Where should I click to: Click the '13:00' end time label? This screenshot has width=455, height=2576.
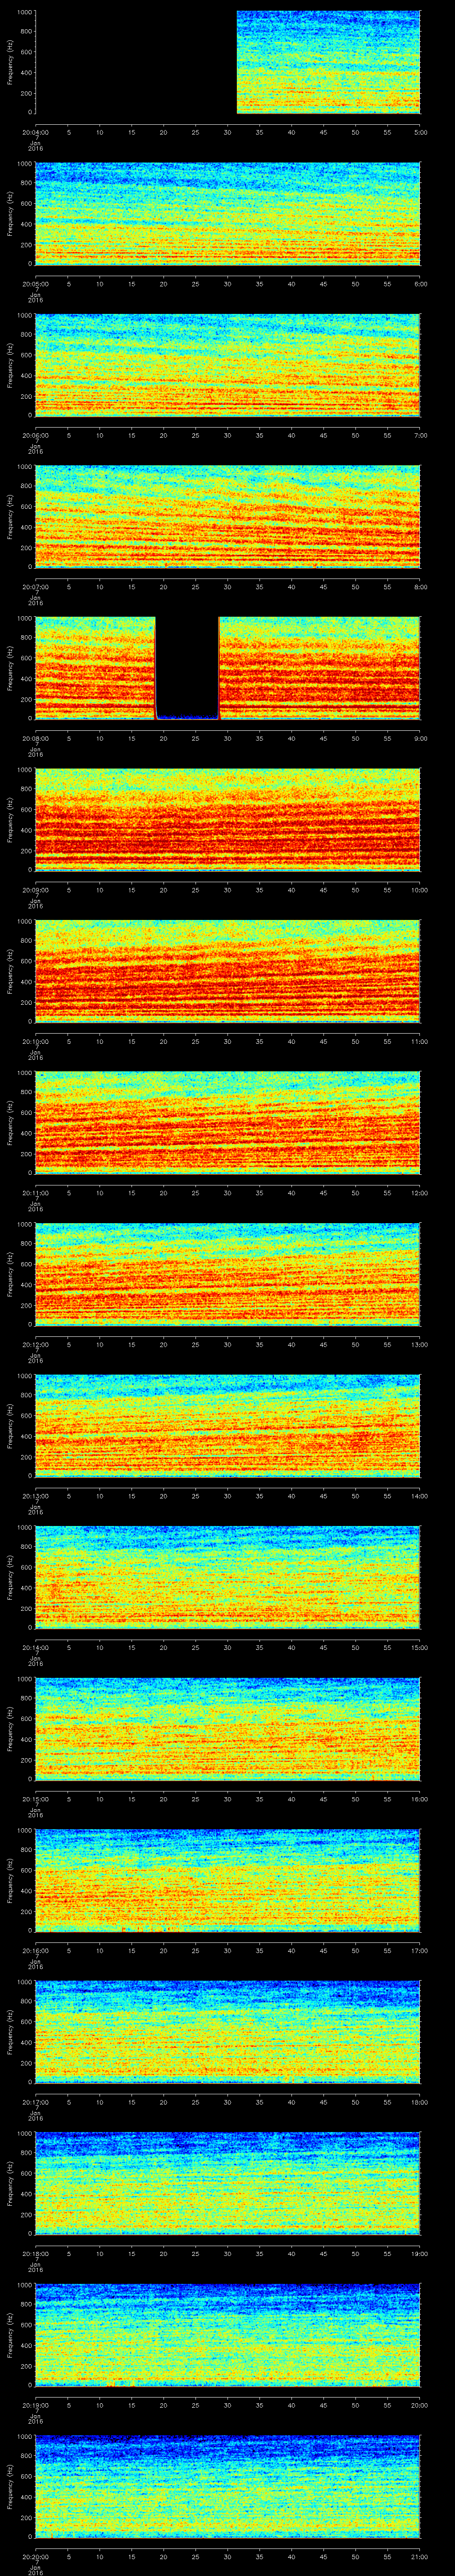(x=420, y=1344)
